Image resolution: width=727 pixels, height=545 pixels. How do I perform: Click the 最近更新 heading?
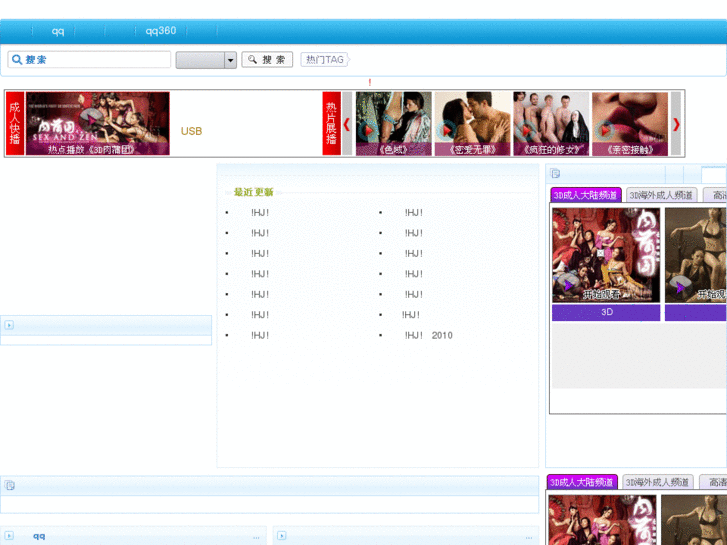(254, 192)
